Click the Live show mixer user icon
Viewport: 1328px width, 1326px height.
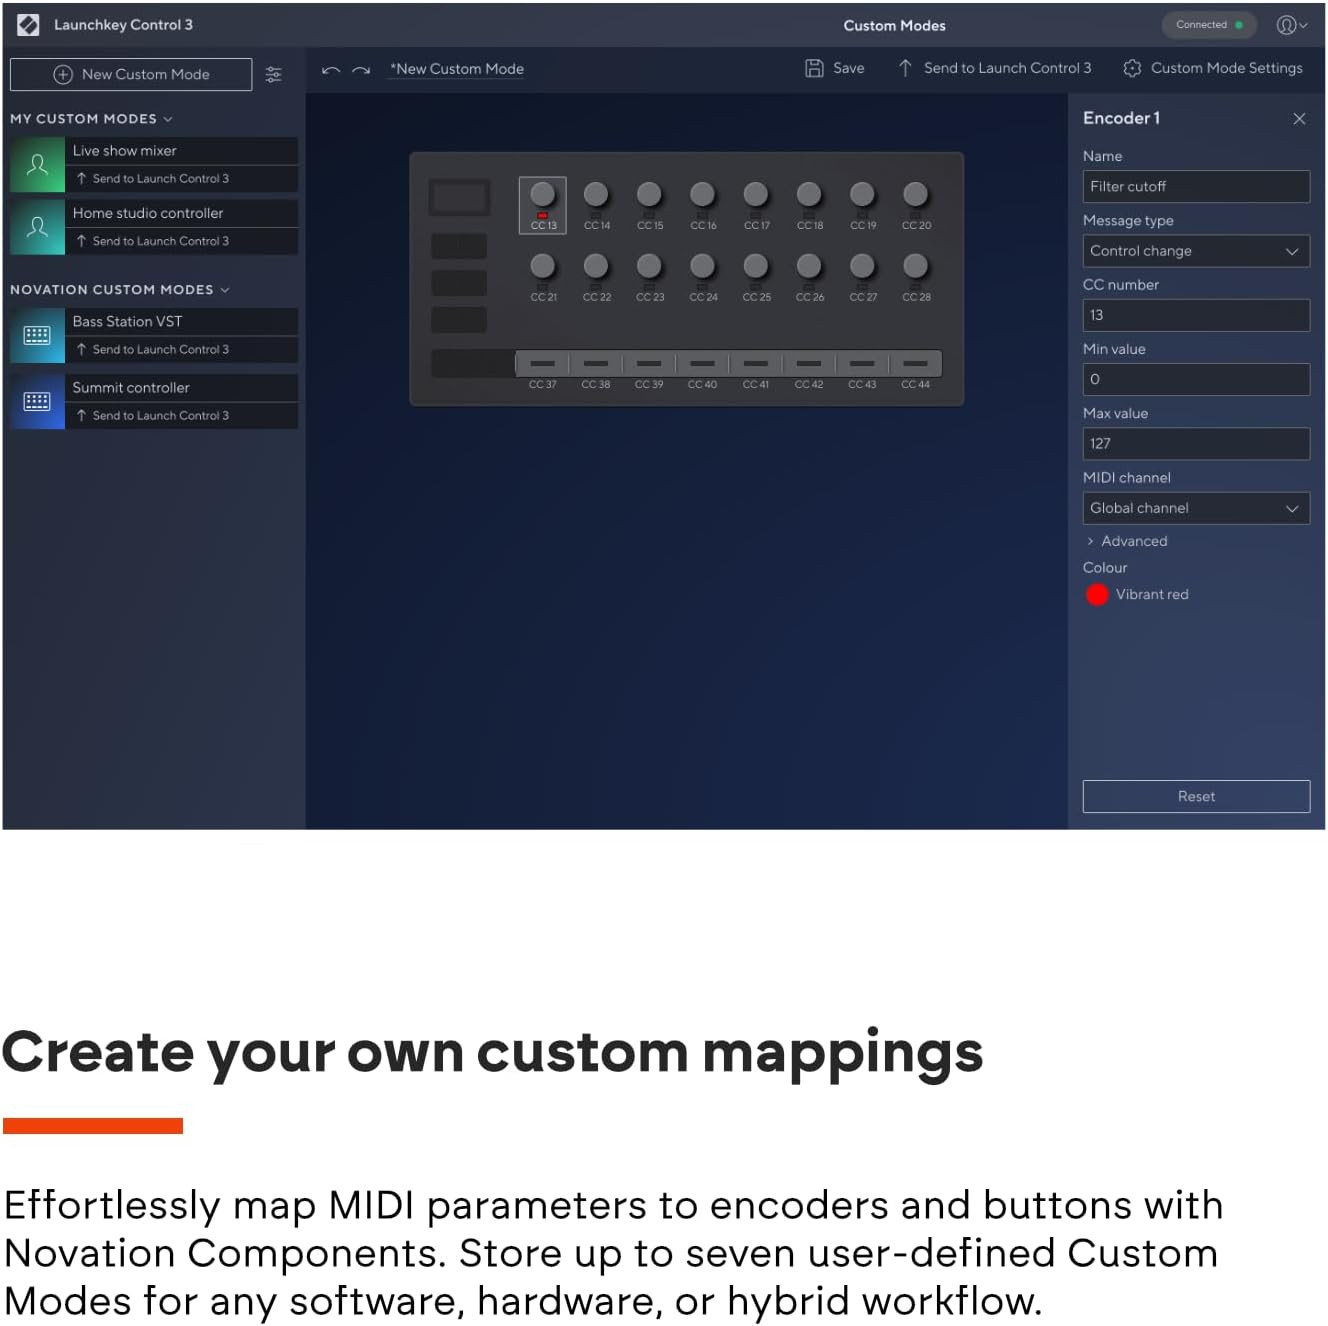(37, 165)
